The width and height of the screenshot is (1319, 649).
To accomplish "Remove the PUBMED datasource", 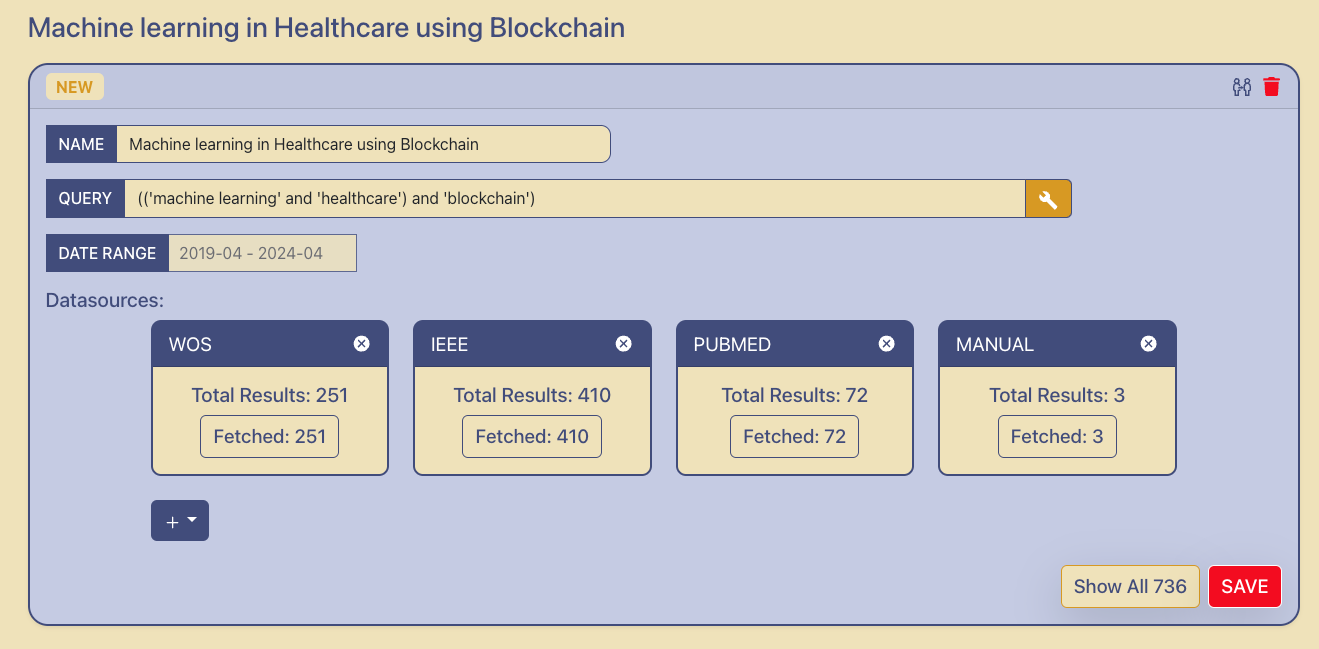I will click(x=886, y=344).
